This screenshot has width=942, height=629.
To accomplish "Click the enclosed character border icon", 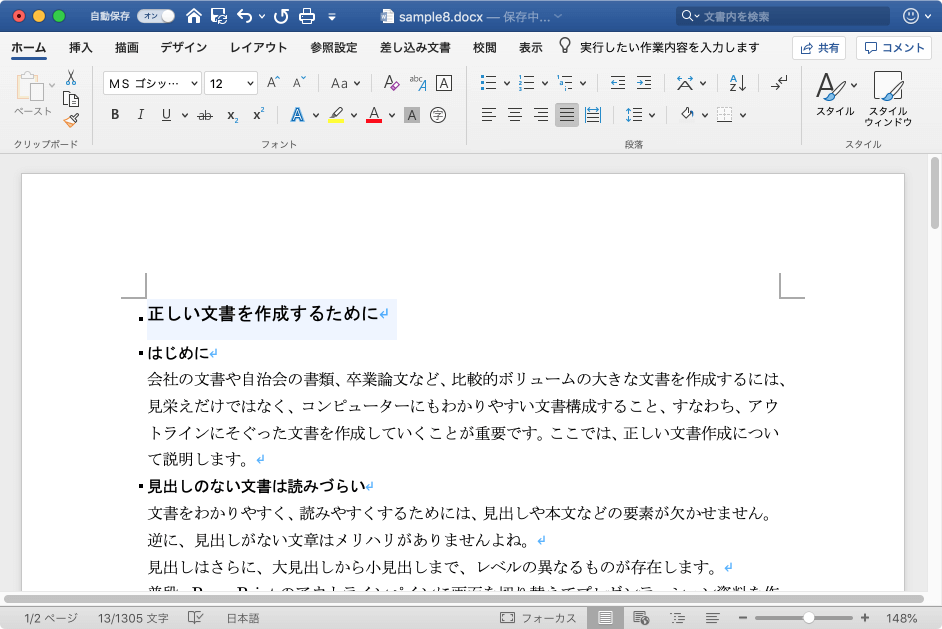I will pos(444,83).
